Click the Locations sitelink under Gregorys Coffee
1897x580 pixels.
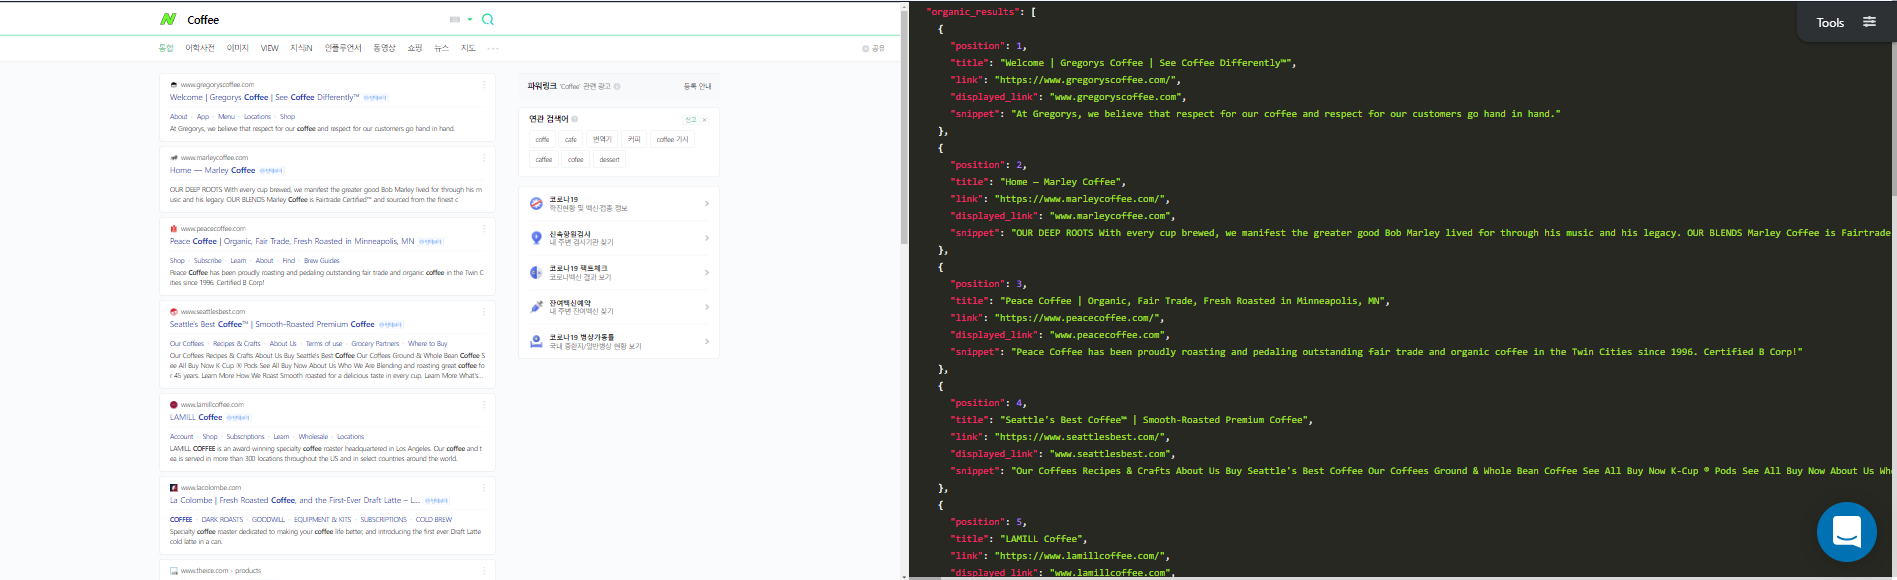click(x=257, y=117)
